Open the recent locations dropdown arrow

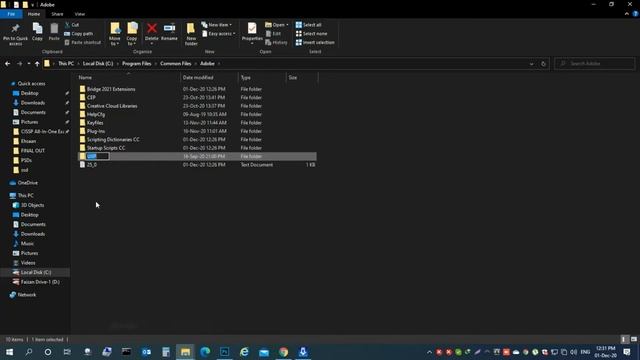(29, 64)
